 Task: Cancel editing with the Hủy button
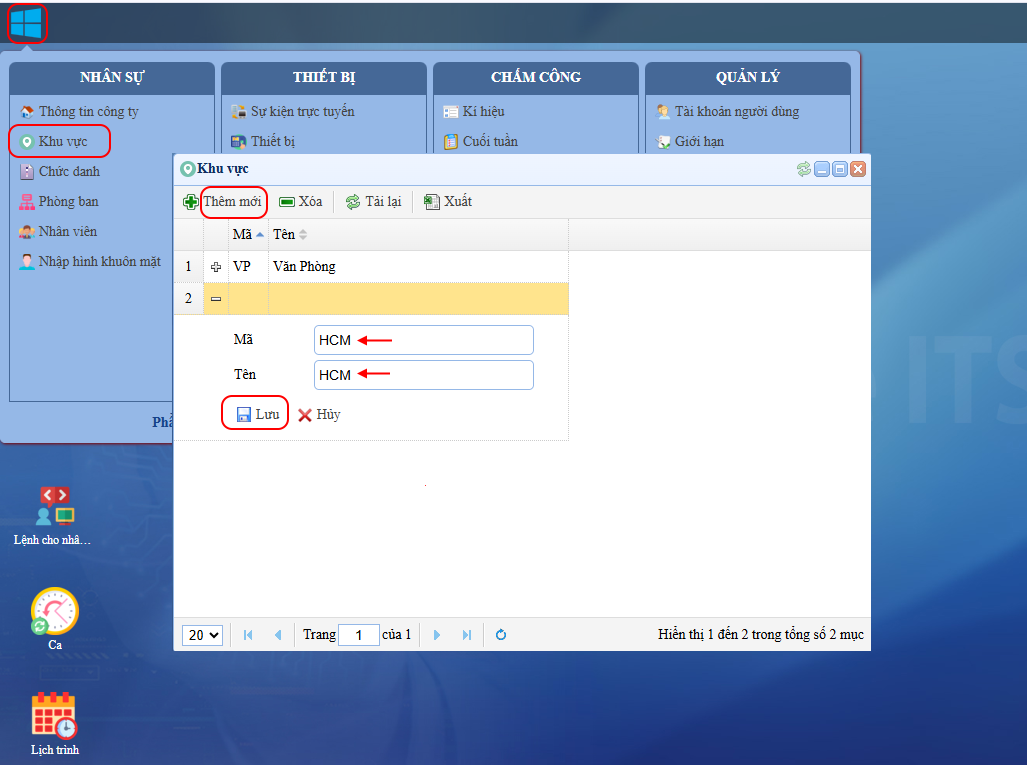tap(319, 414)
